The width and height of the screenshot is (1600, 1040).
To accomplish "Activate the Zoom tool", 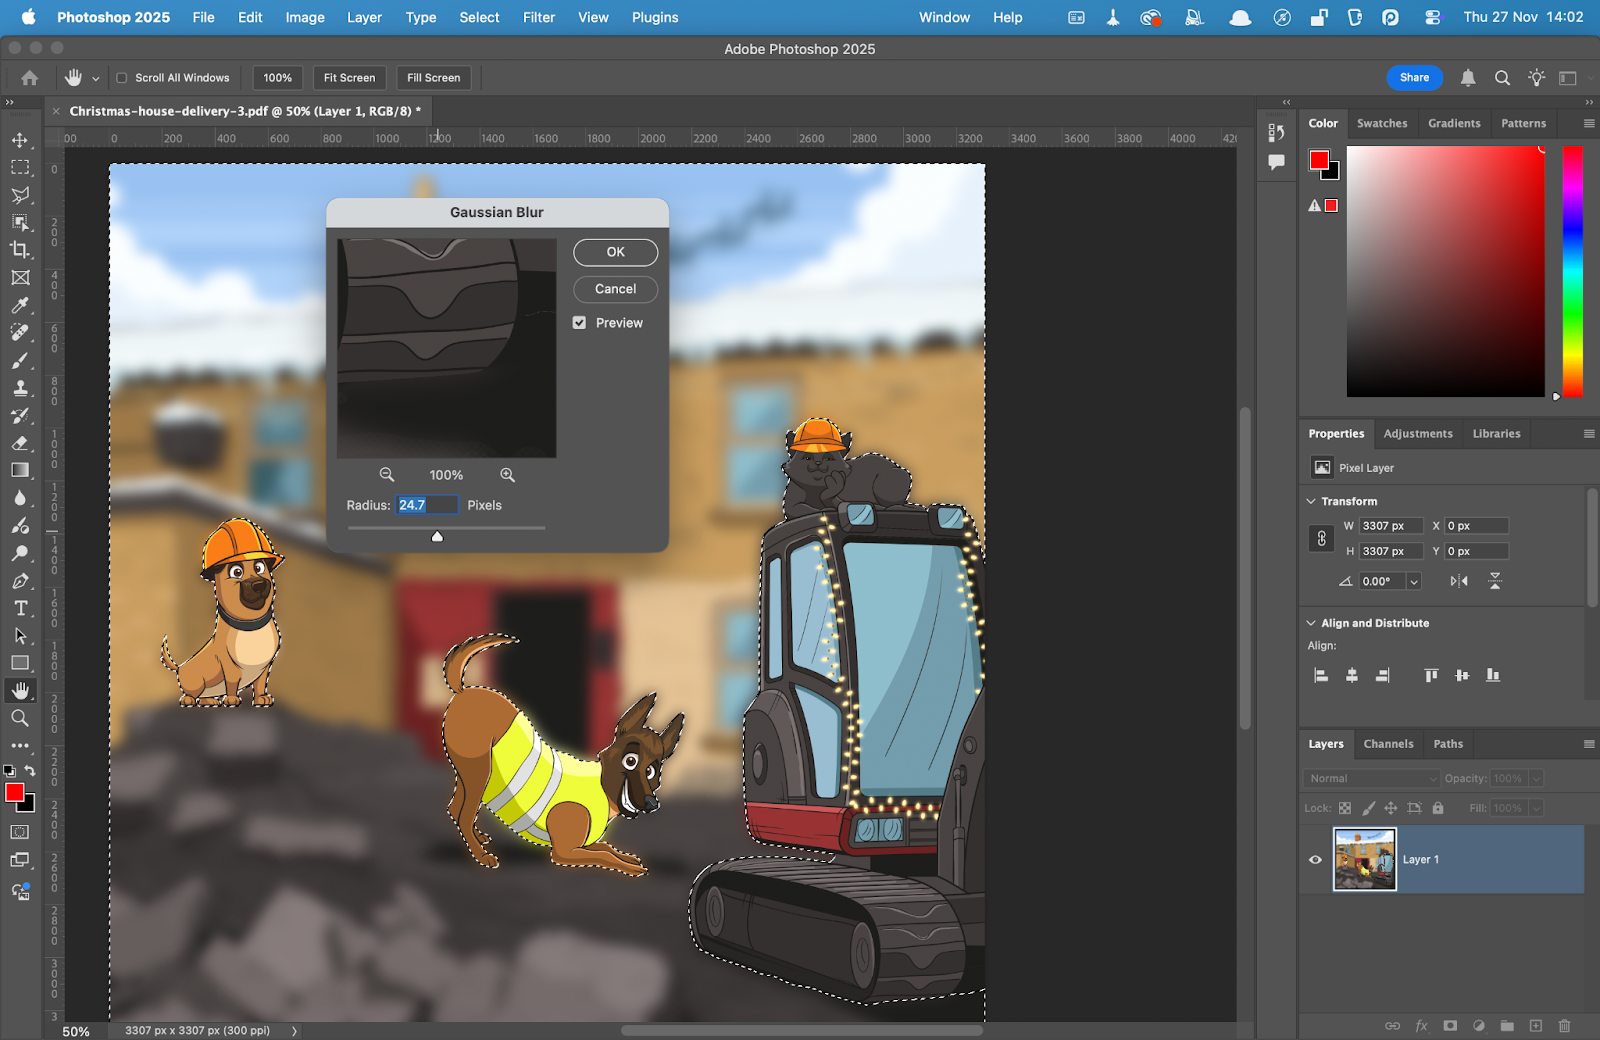I will tap(21, 717).
